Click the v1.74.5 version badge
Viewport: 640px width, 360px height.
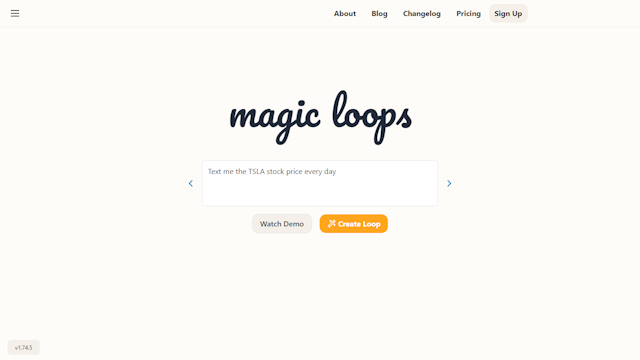click(24, 347)
